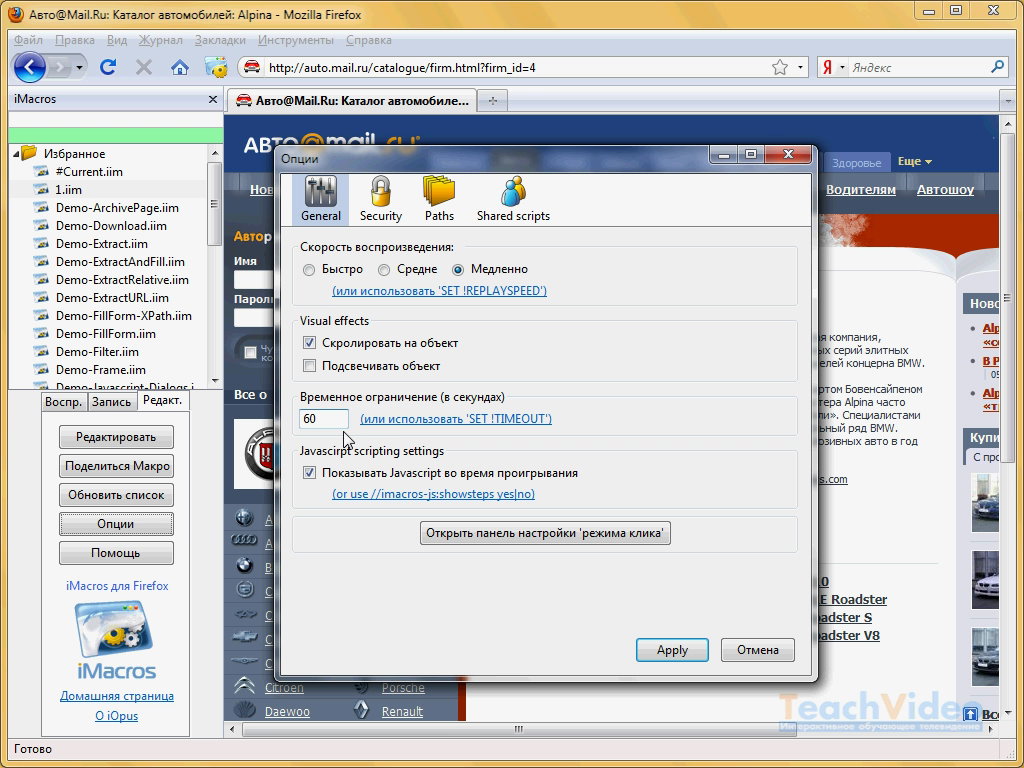Click the timeout seconds input field
Viewport: 1024px width, 768px height.
pos(324,419)
